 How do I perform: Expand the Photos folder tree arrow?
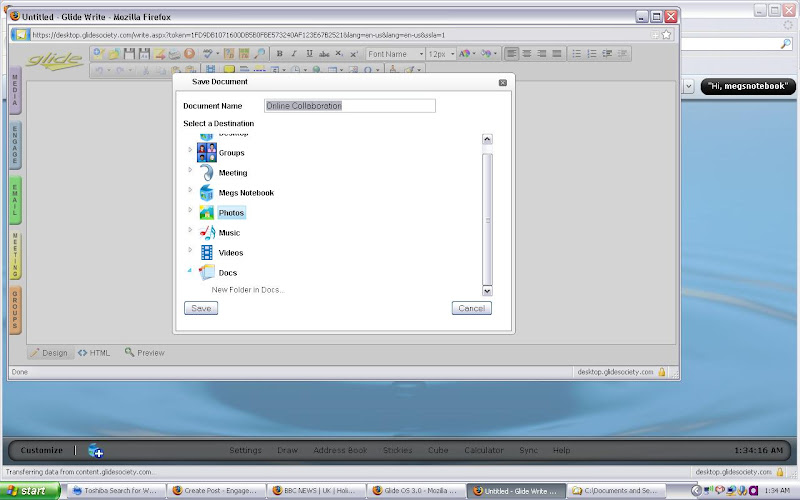pos(190,211)
